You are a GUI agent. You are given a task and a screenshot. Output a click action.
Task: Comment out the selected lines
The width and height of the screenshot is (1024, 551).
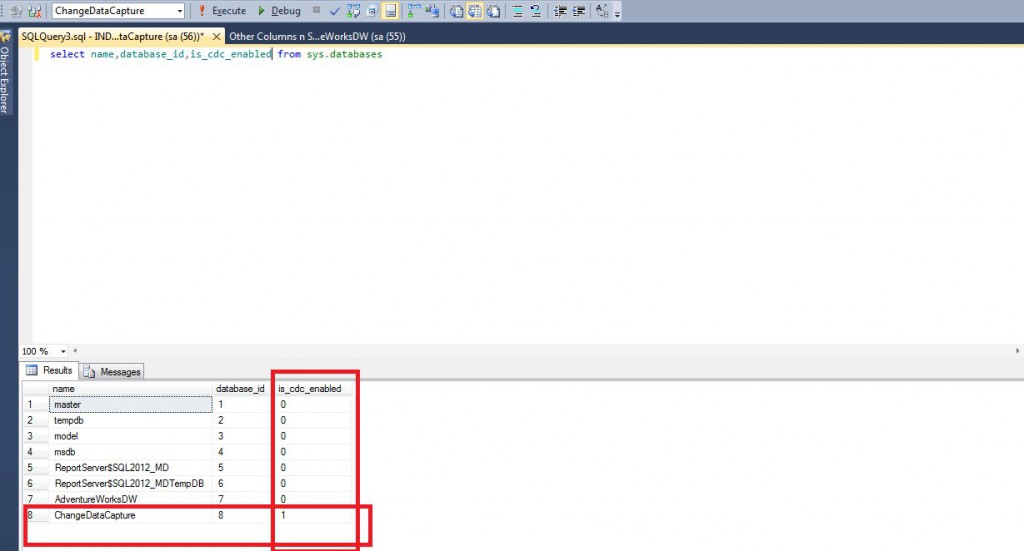[x=518, y=11]
